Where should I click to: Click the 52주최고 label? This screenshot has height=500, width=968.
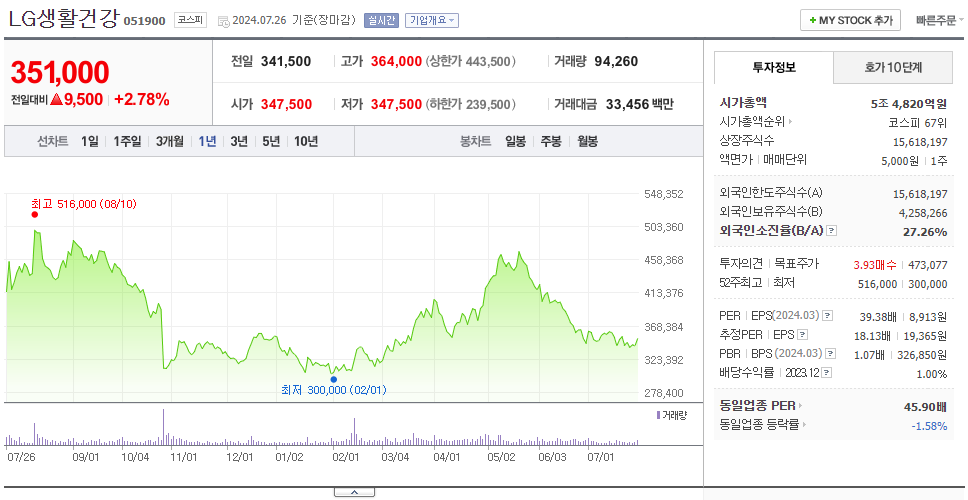740,283
